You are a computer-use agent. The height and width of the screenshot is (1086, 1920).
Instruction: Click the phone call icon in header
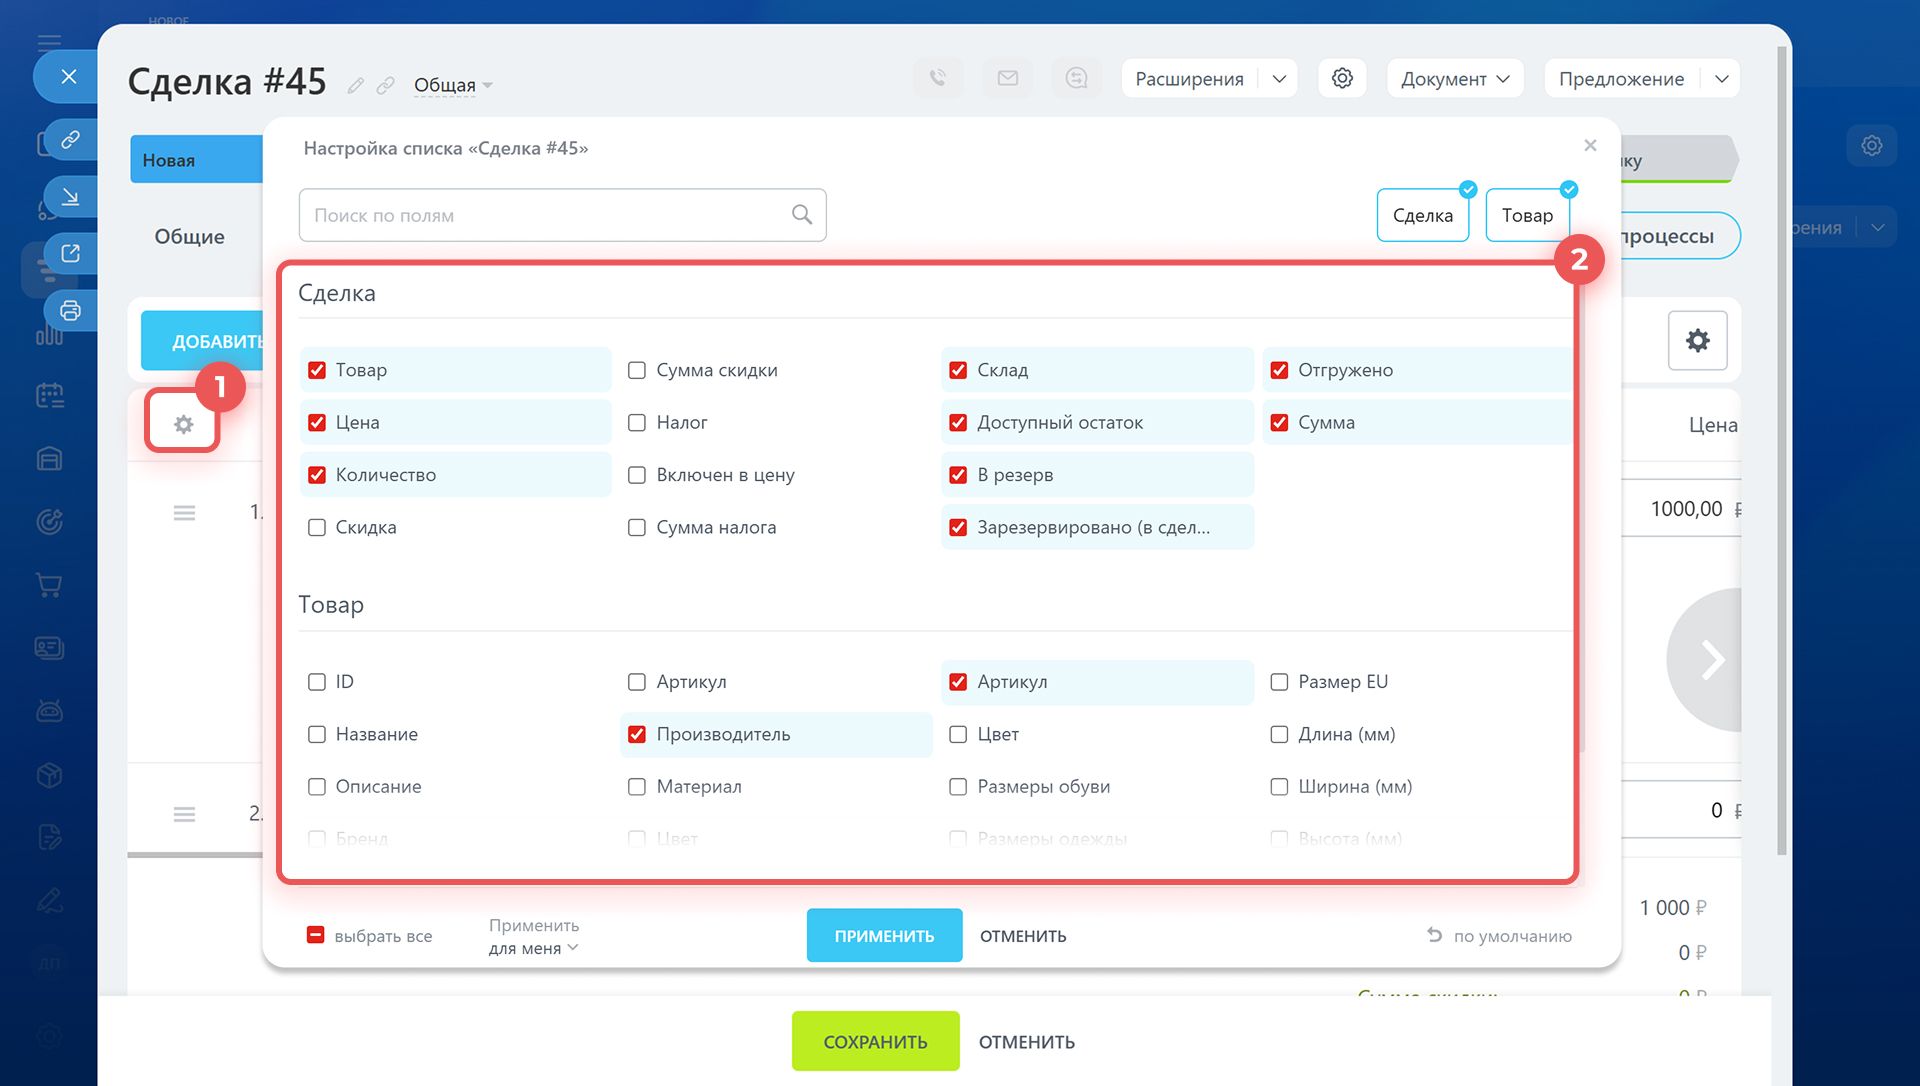point(938,78)
